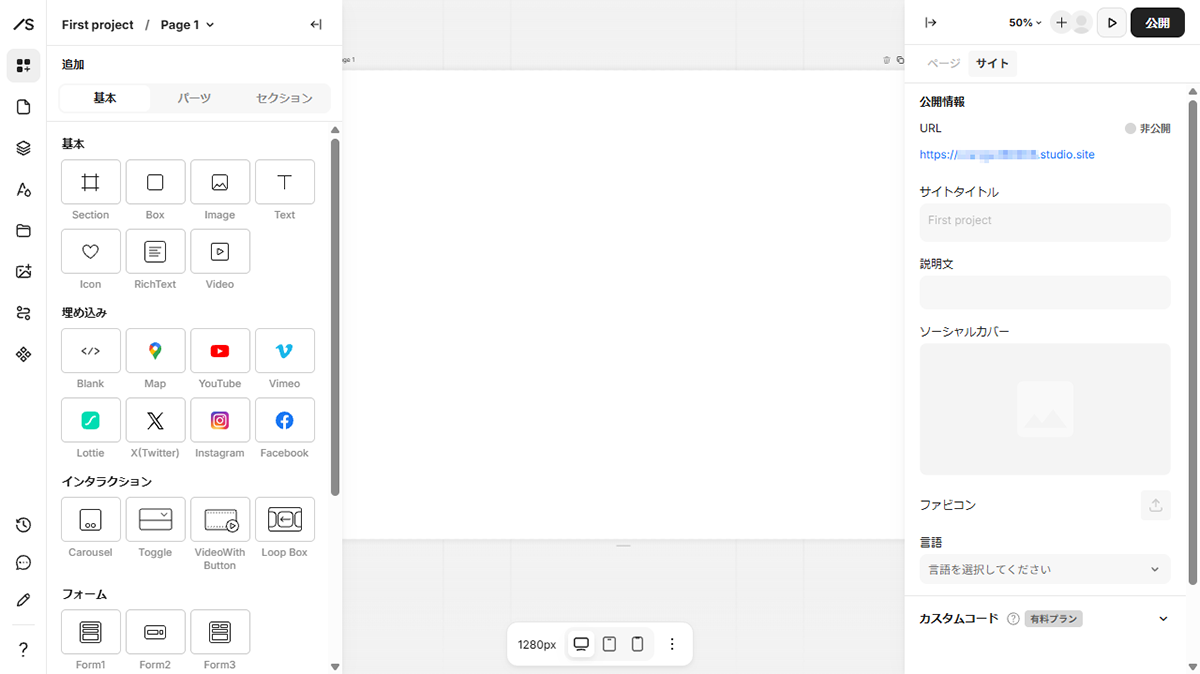Open the 50% zoom level dropdown
The width and height of the screenshot is (1200, 674).
click(1025, 23)
